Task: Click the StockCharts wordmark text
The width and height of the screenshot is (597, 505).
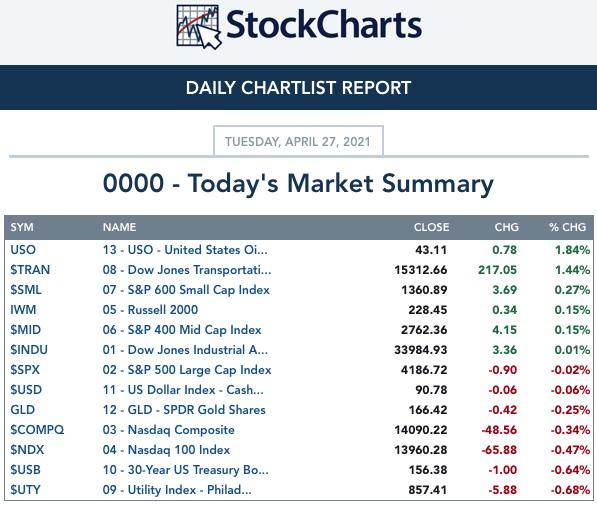Action: 324,25
